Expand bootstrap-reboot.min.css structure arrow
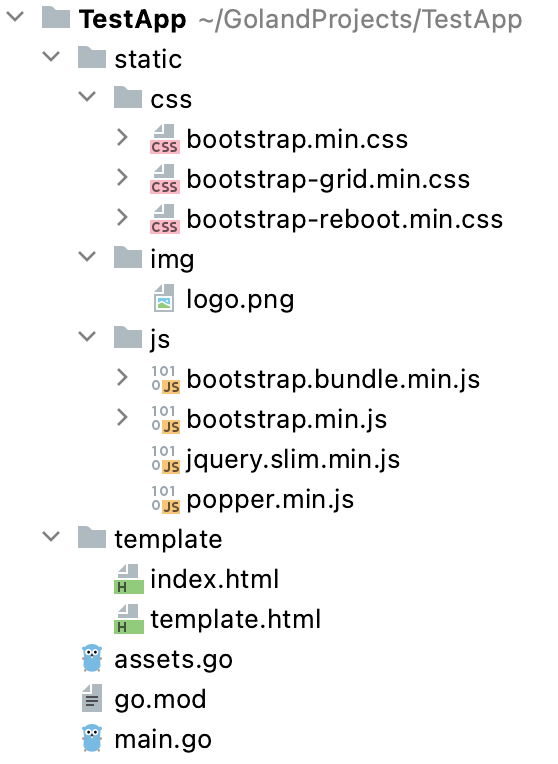This screenshot has height=764, width=558. coord(122,218)
